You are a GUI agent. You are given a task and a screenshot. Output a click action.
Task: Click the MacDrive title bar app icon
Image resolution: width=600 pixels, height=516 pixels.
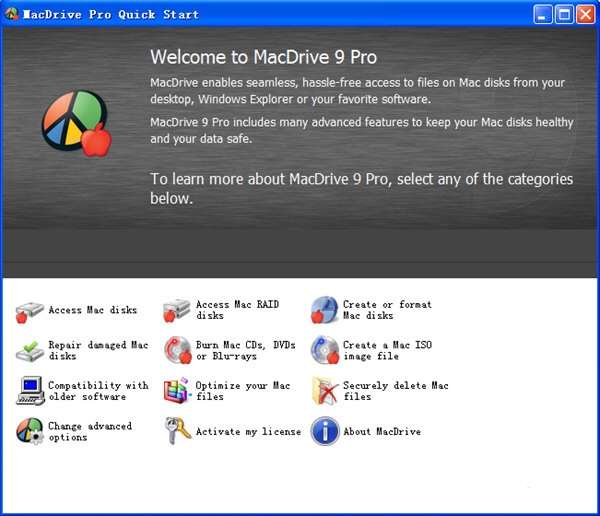pos(11,14)
